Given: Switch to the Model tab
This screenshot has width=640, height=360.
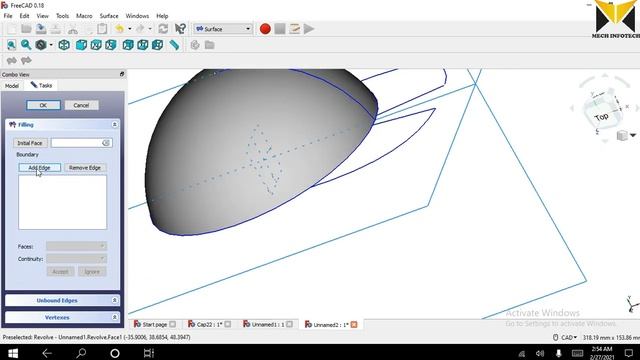Looking at the screenshot, I should [12, 86].
